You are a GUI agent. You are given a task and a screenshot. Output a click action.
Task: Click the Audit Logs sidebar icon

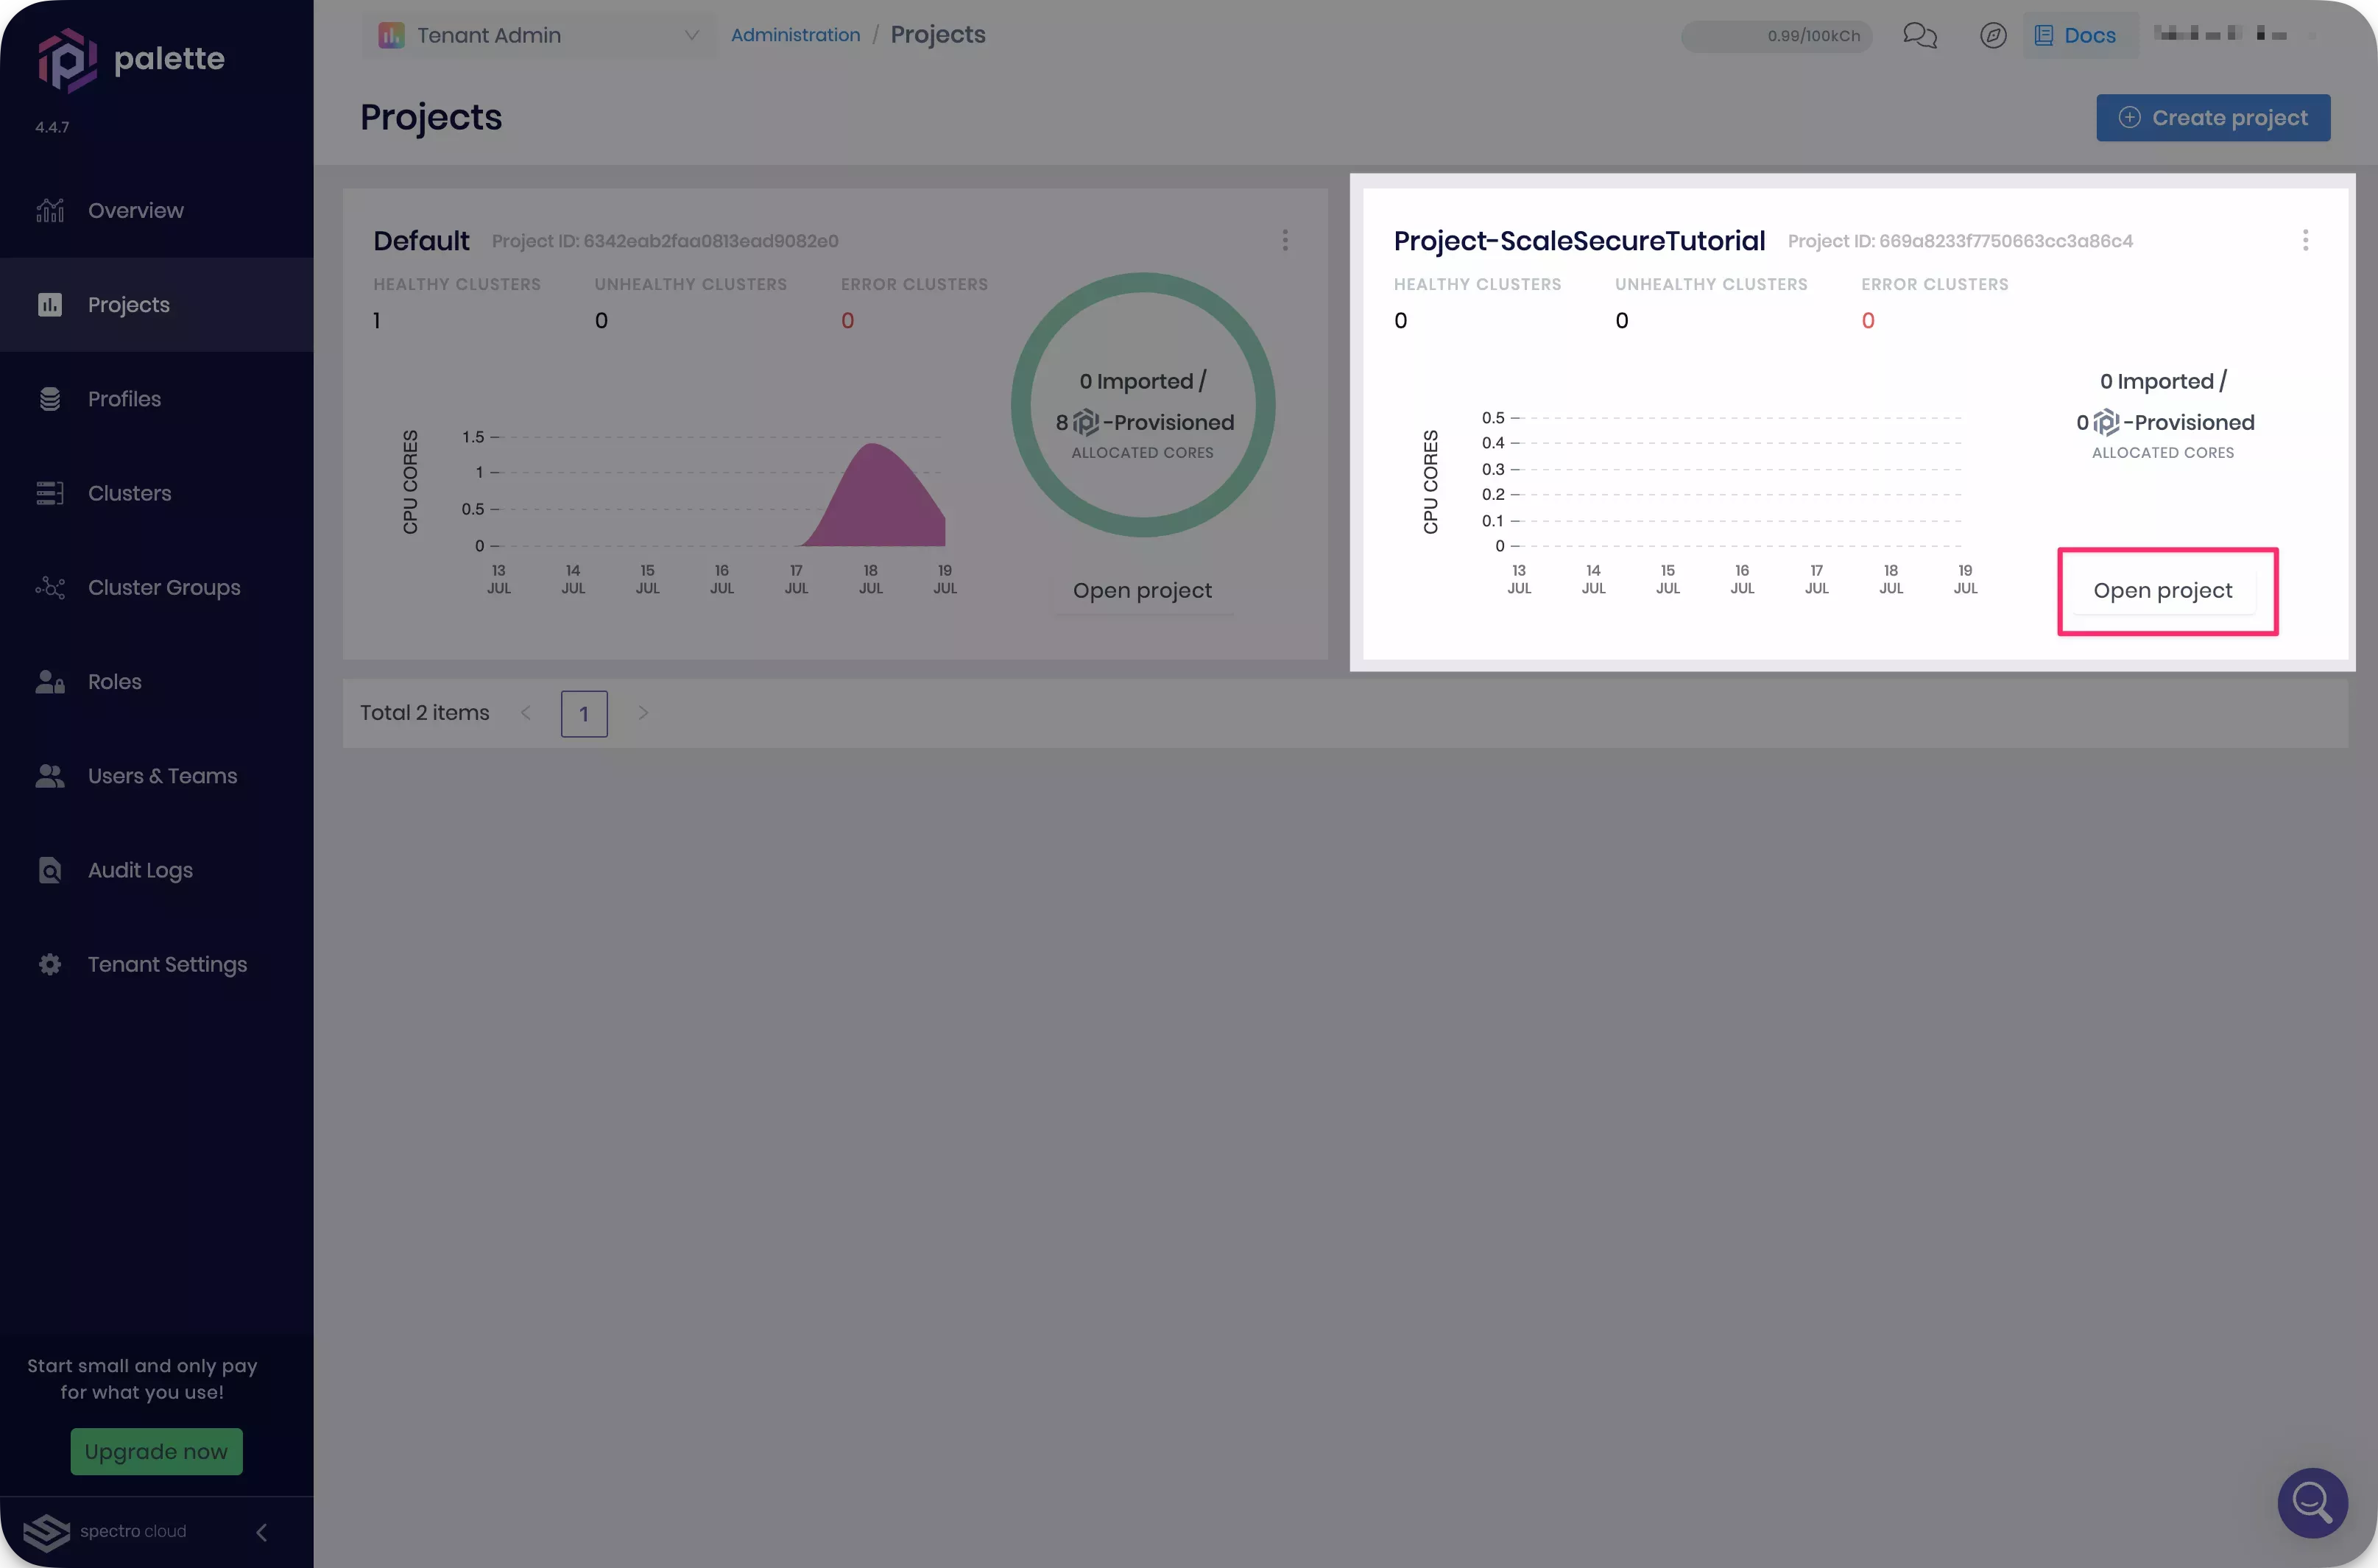point(50,870)
